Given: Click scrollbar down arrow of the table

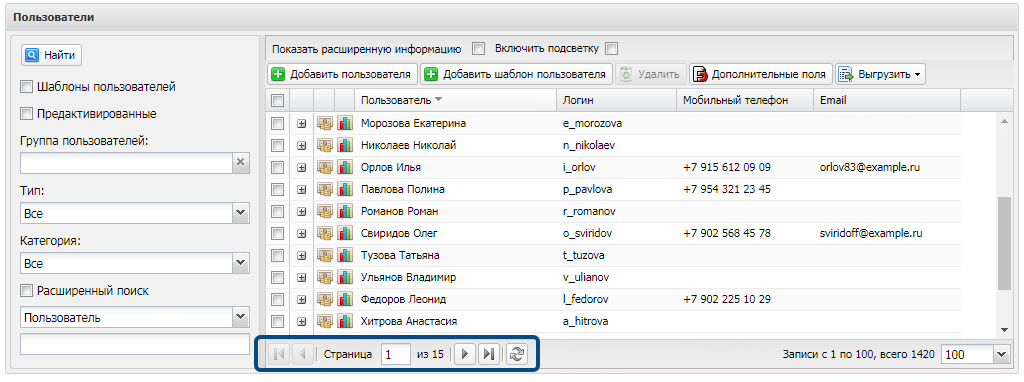Looking at the screenshot, I should (x=1004, y=330).
